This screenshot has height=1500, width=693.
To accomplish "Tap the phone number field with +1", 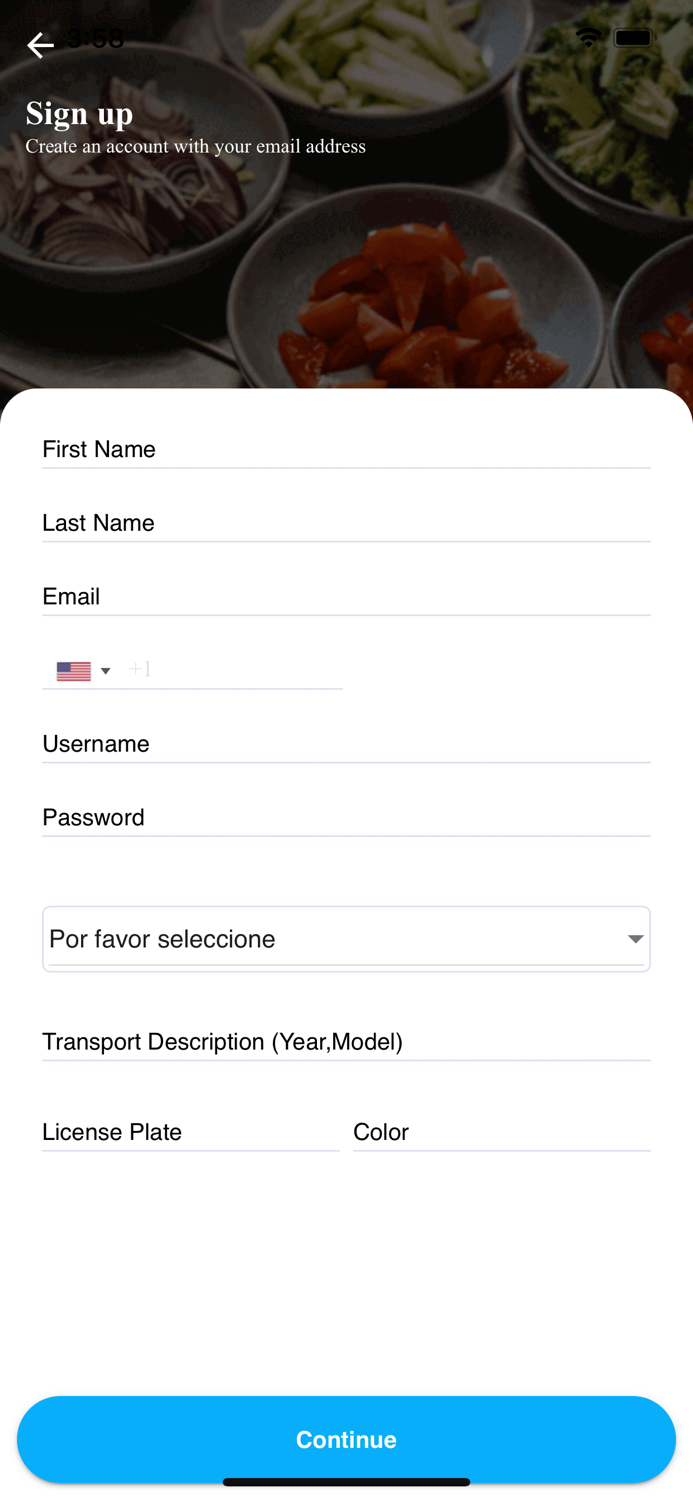I will click(x=234, y=669).
